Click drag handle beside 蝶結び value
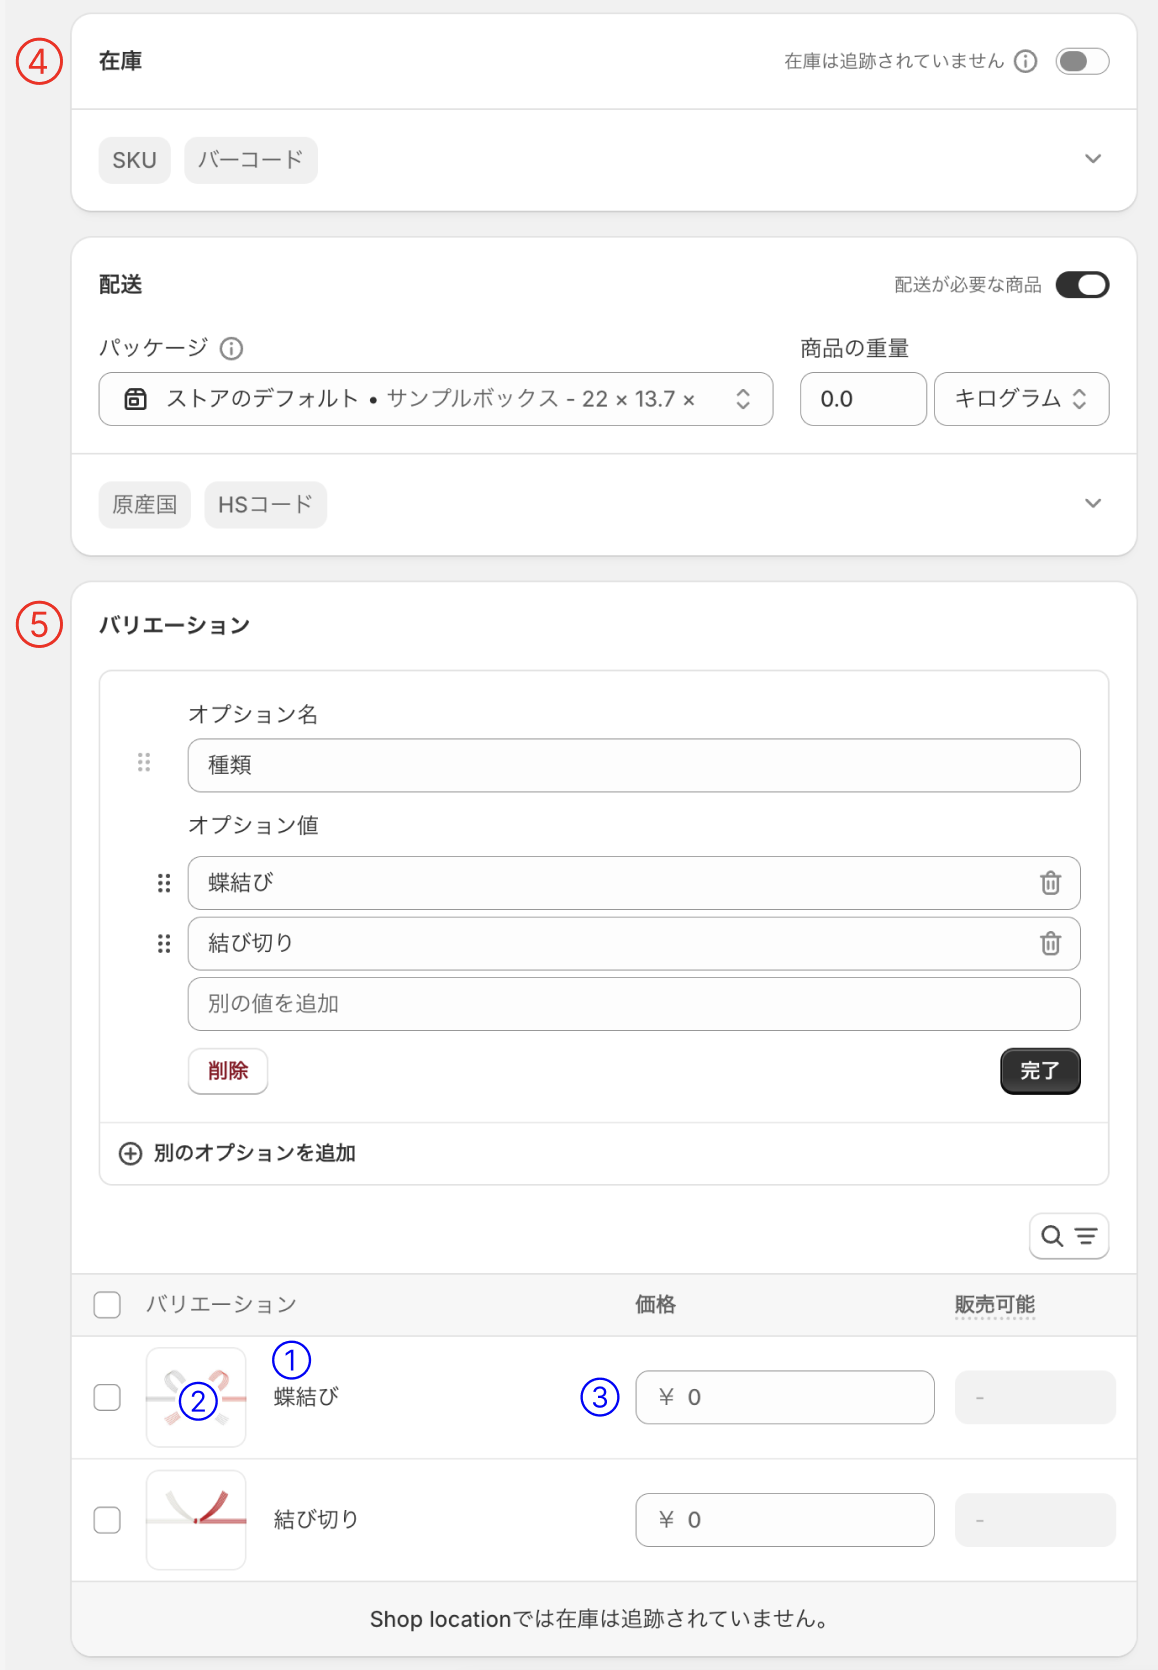The width and height of the screenshot is (1158, 1670). click(164, 883)
